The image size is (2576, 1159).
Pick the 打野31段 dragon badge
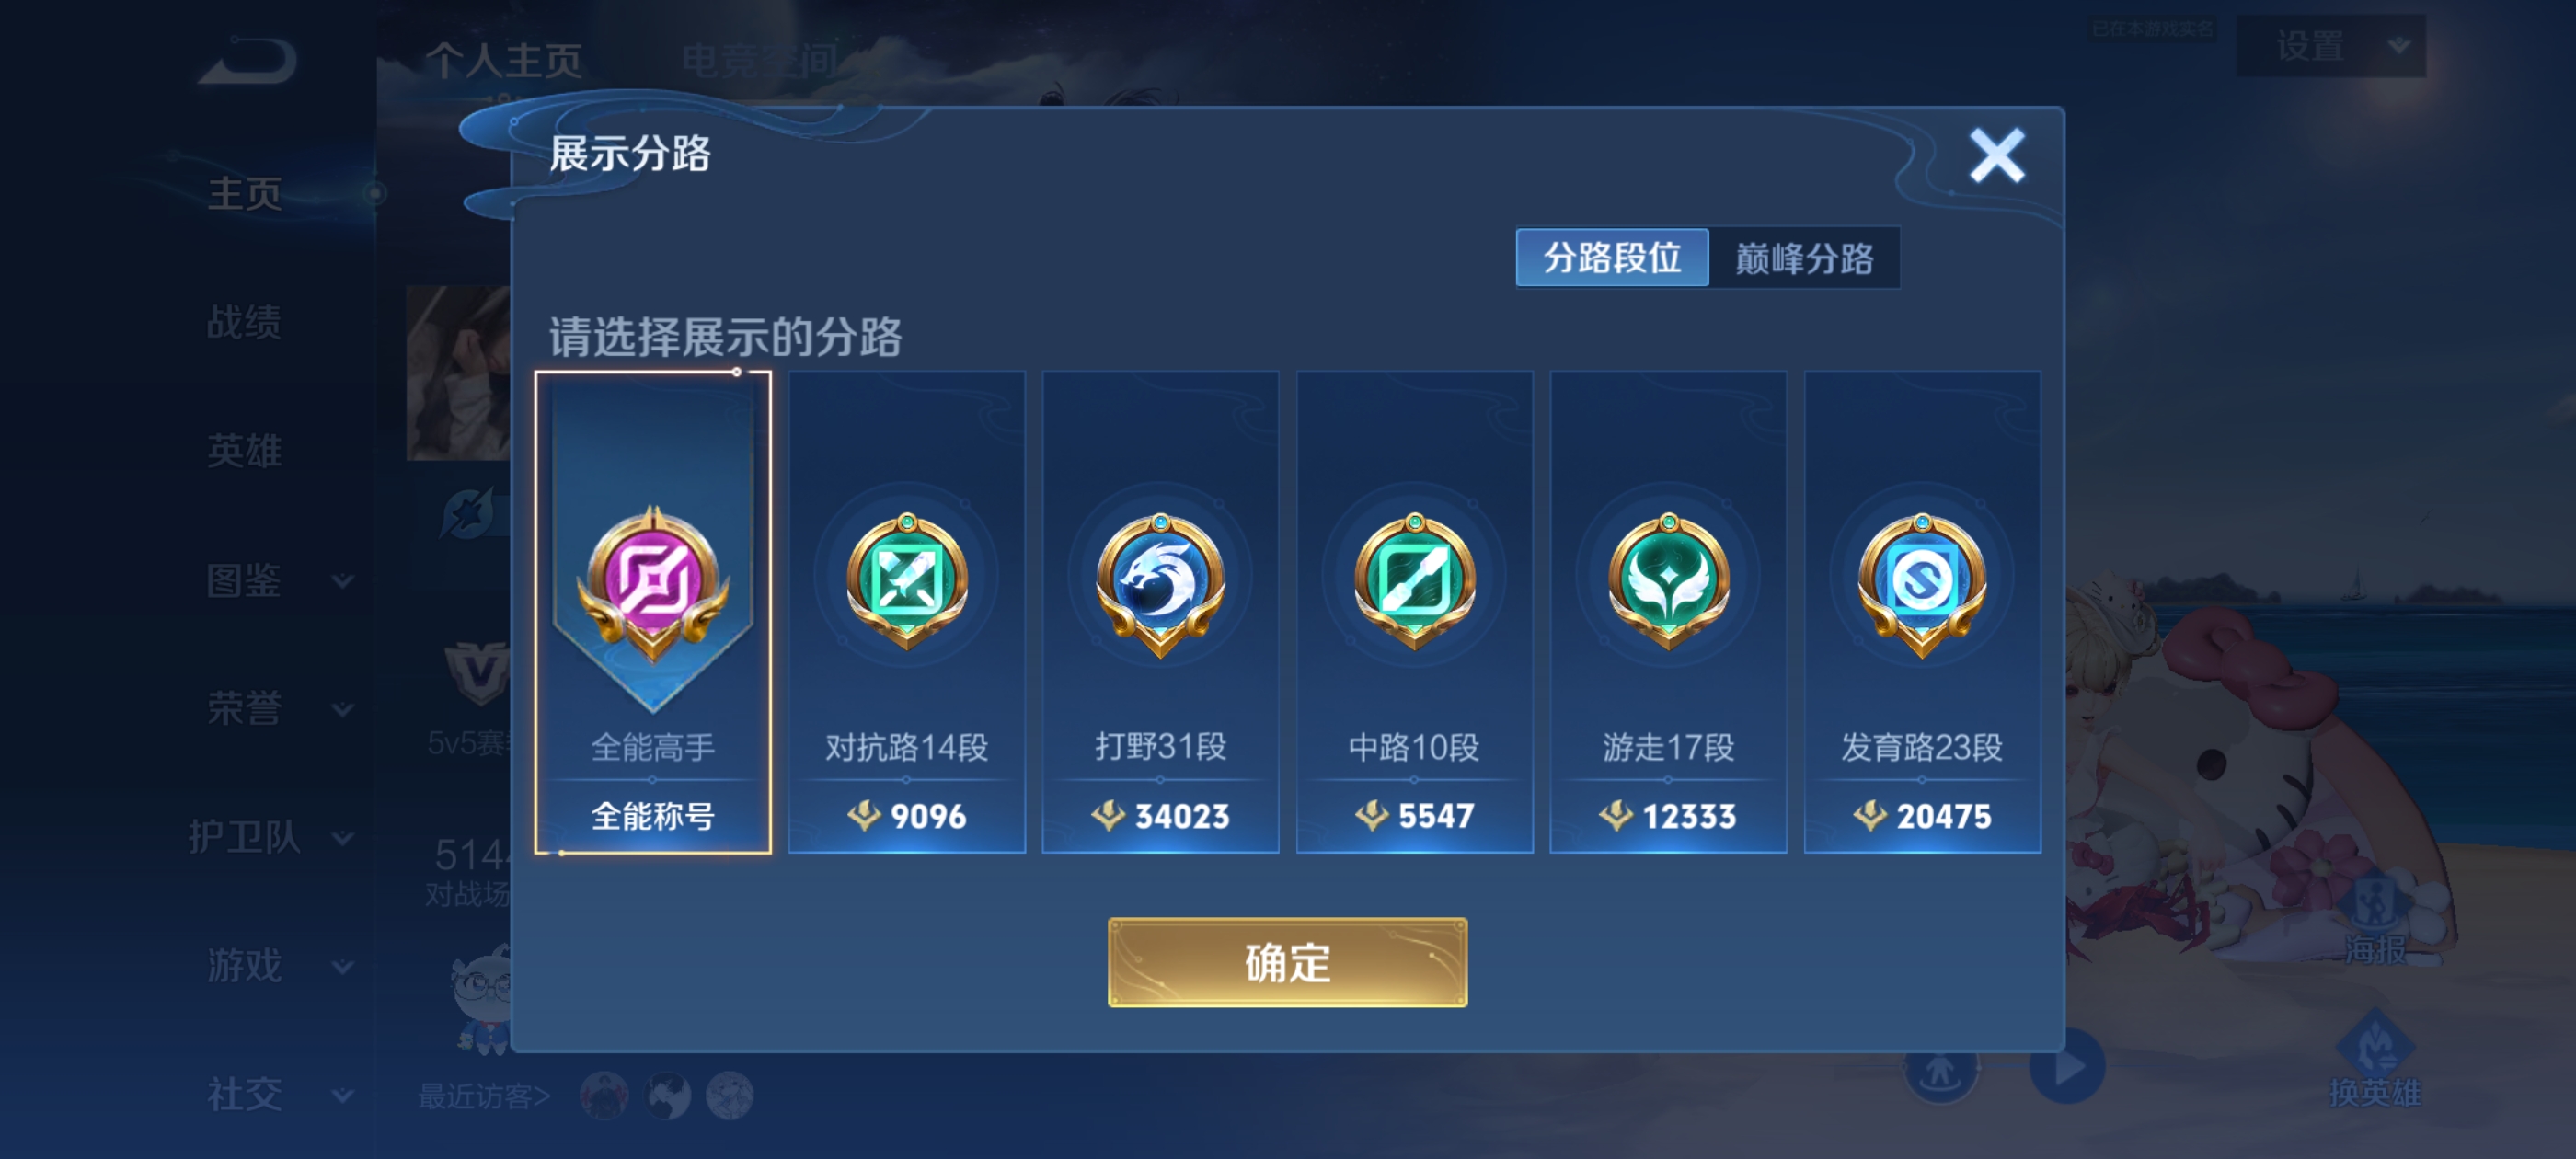[1160, 612]
